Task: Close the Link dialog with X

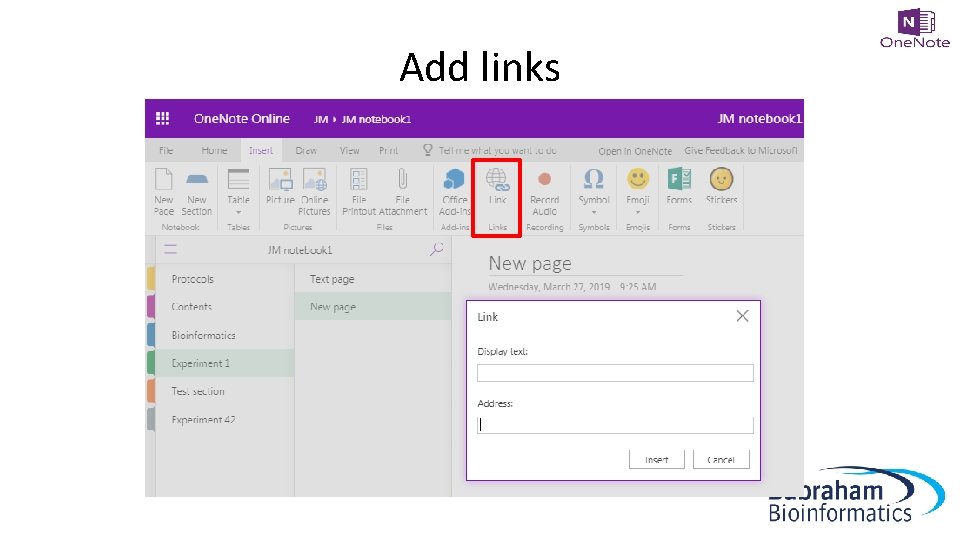Action: click(x=742, y=316)
